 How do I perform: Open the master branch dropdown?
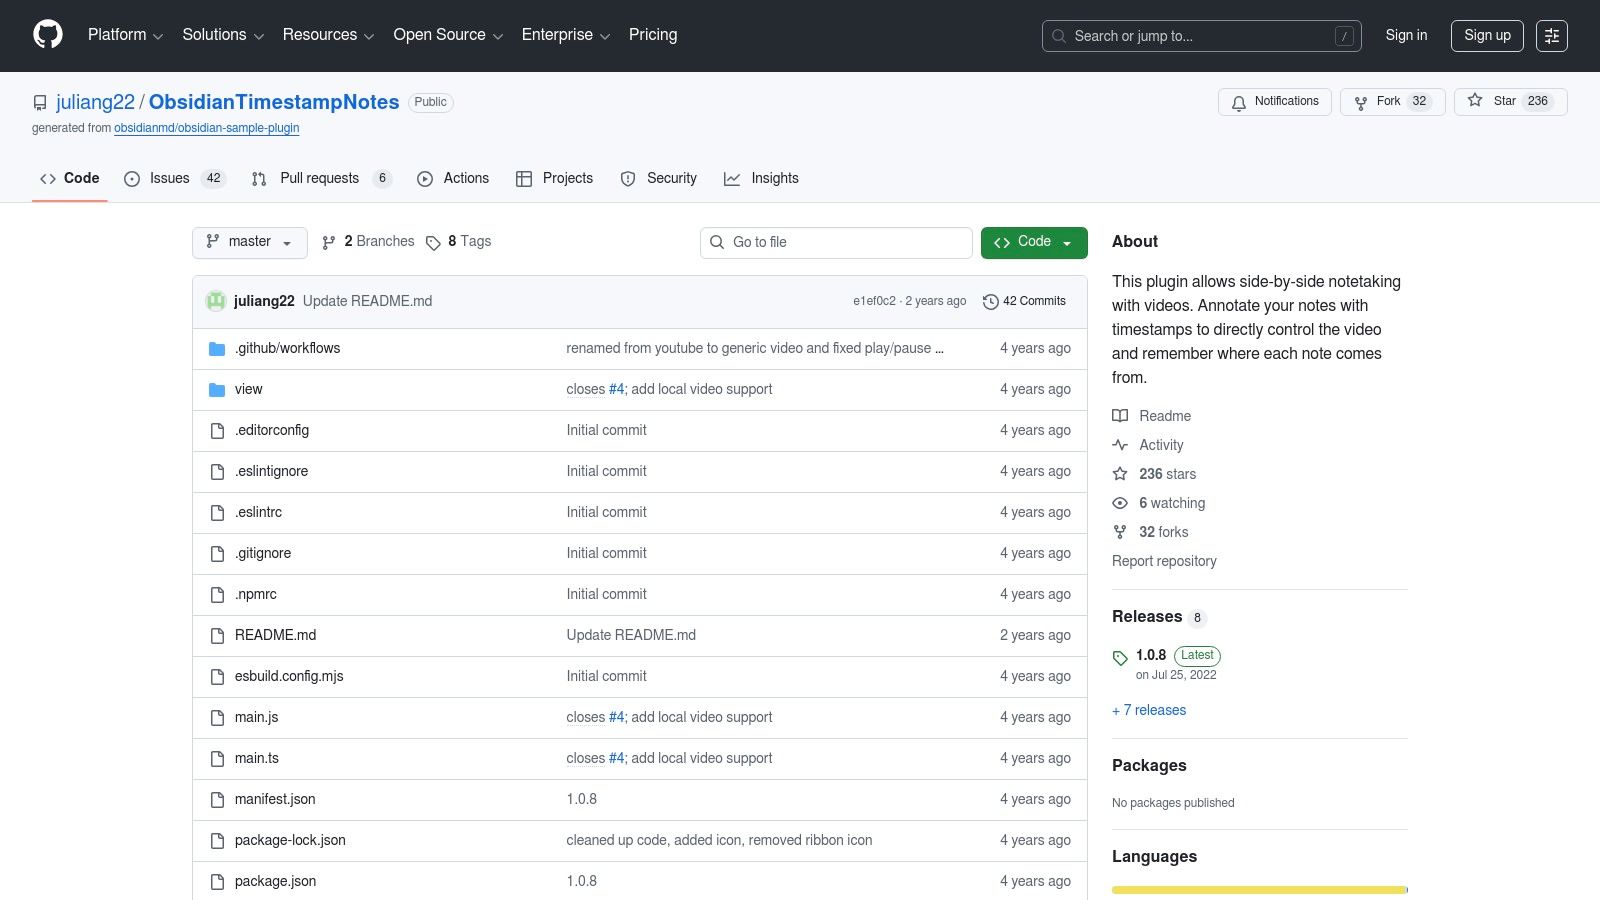[249, 242]
